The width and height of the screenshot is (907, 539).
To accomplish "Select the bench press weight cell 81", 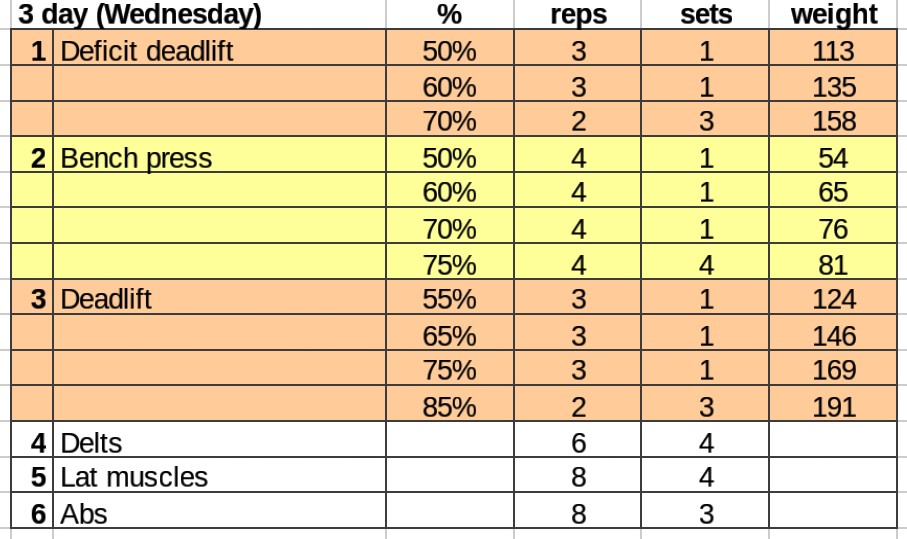I will 833,265.
